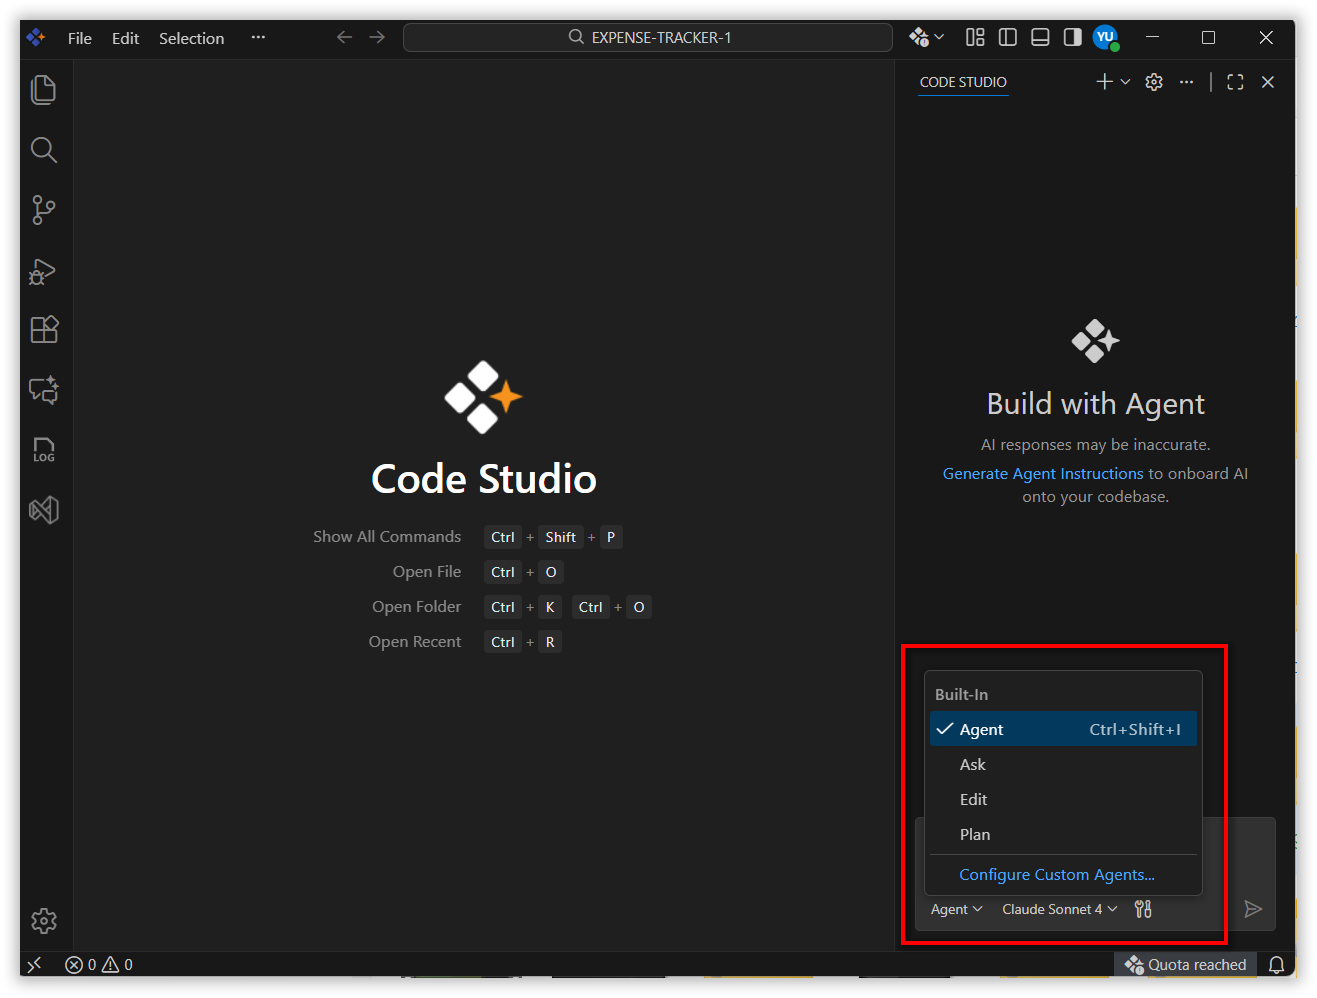
Task: Open the Manage gear at the sidebar bottom
Action: [x=44, y=921]
